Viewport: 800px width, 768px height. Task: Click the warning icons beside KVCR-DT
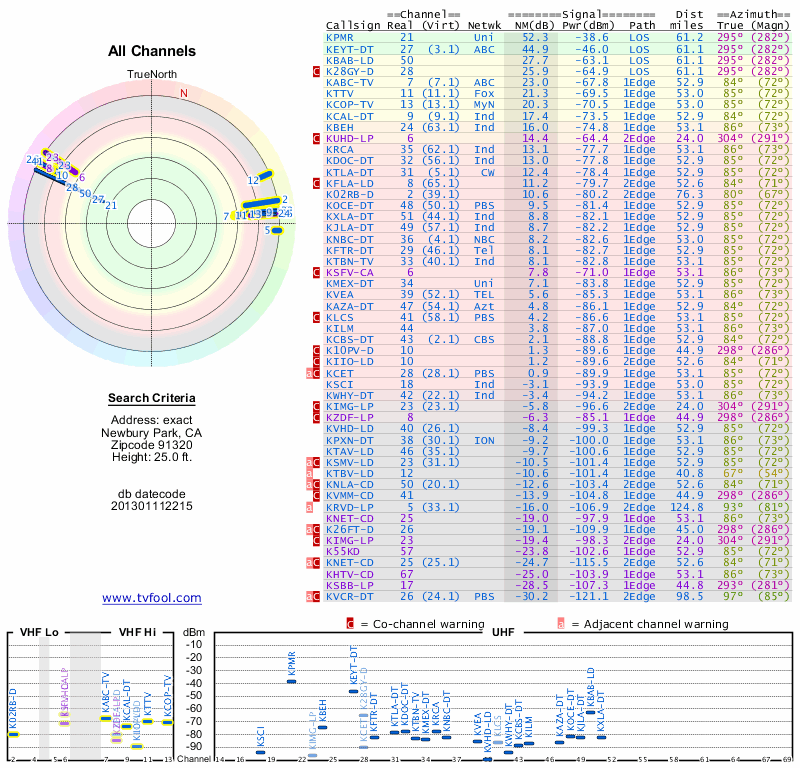(x=314, y=596)
